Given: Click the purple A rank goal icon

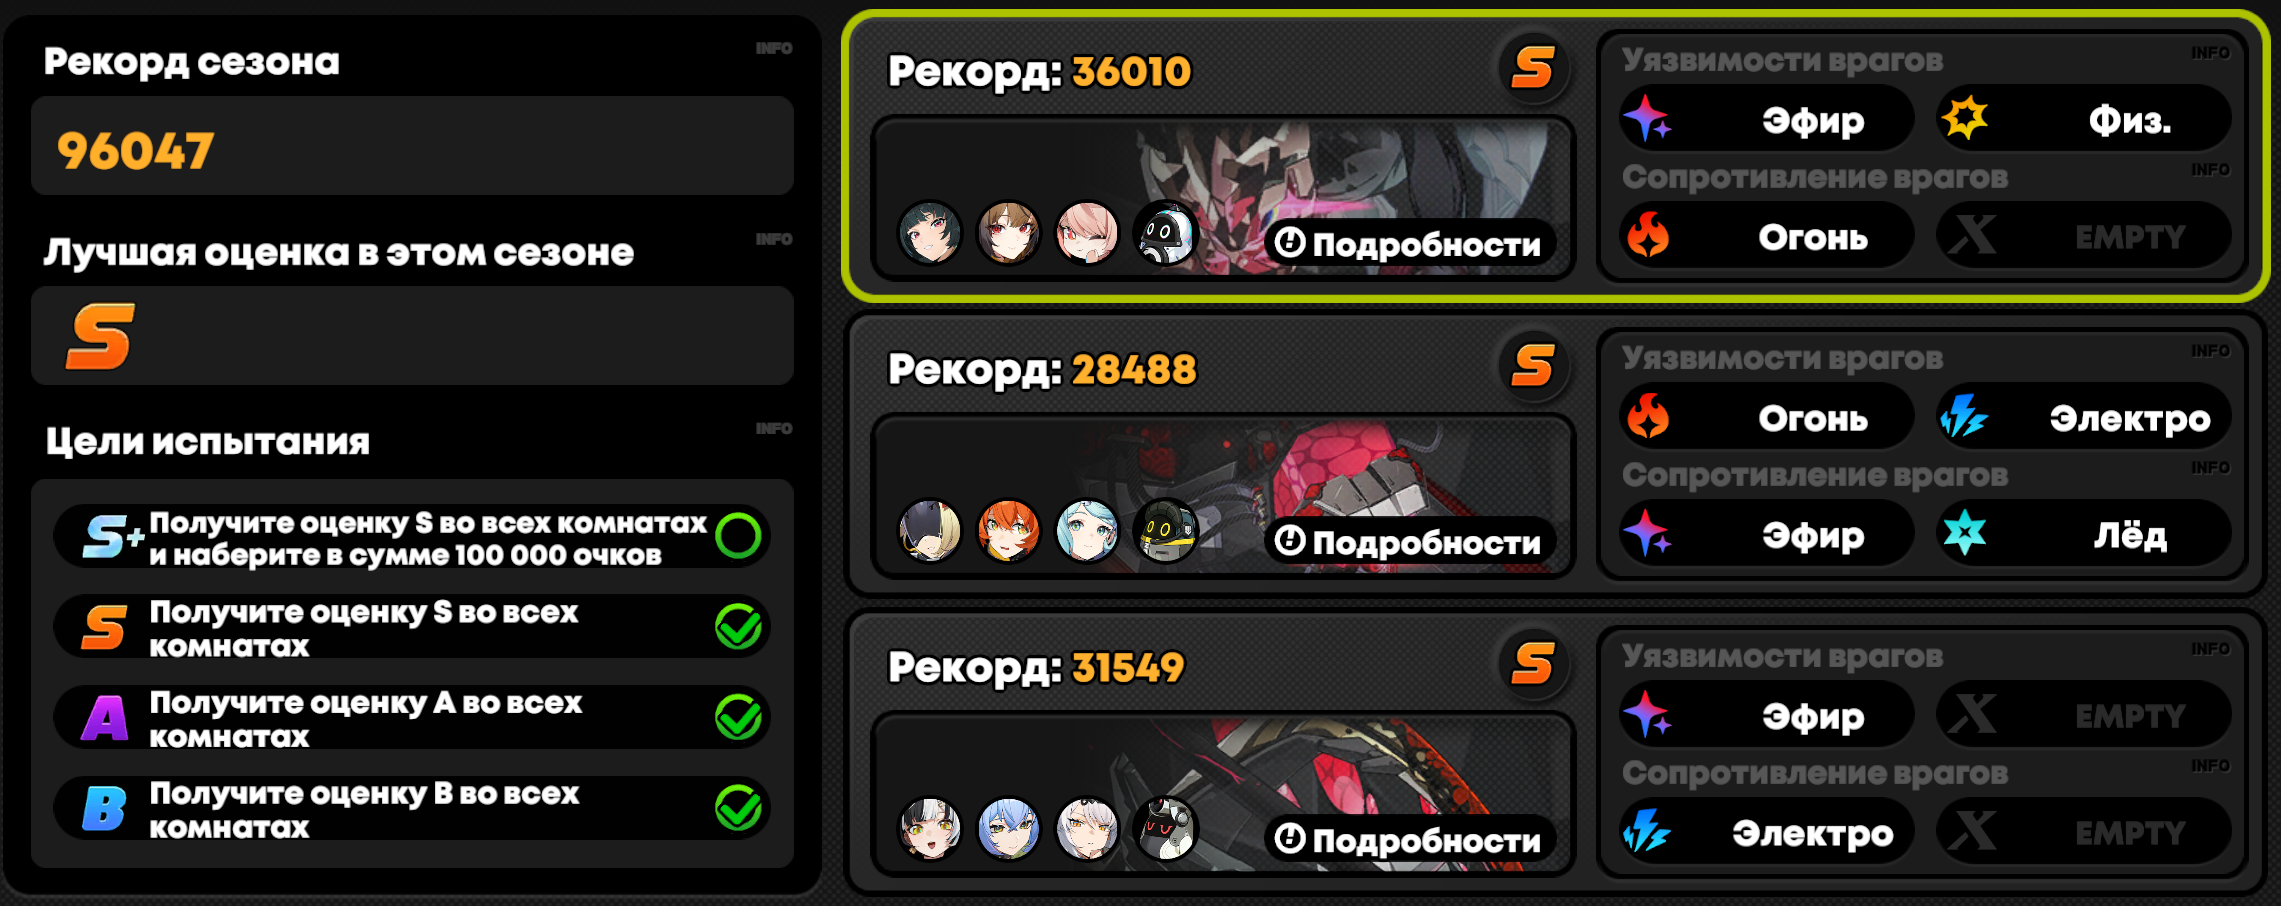Looking at the screenshot, I should click(x=105, y=718).
